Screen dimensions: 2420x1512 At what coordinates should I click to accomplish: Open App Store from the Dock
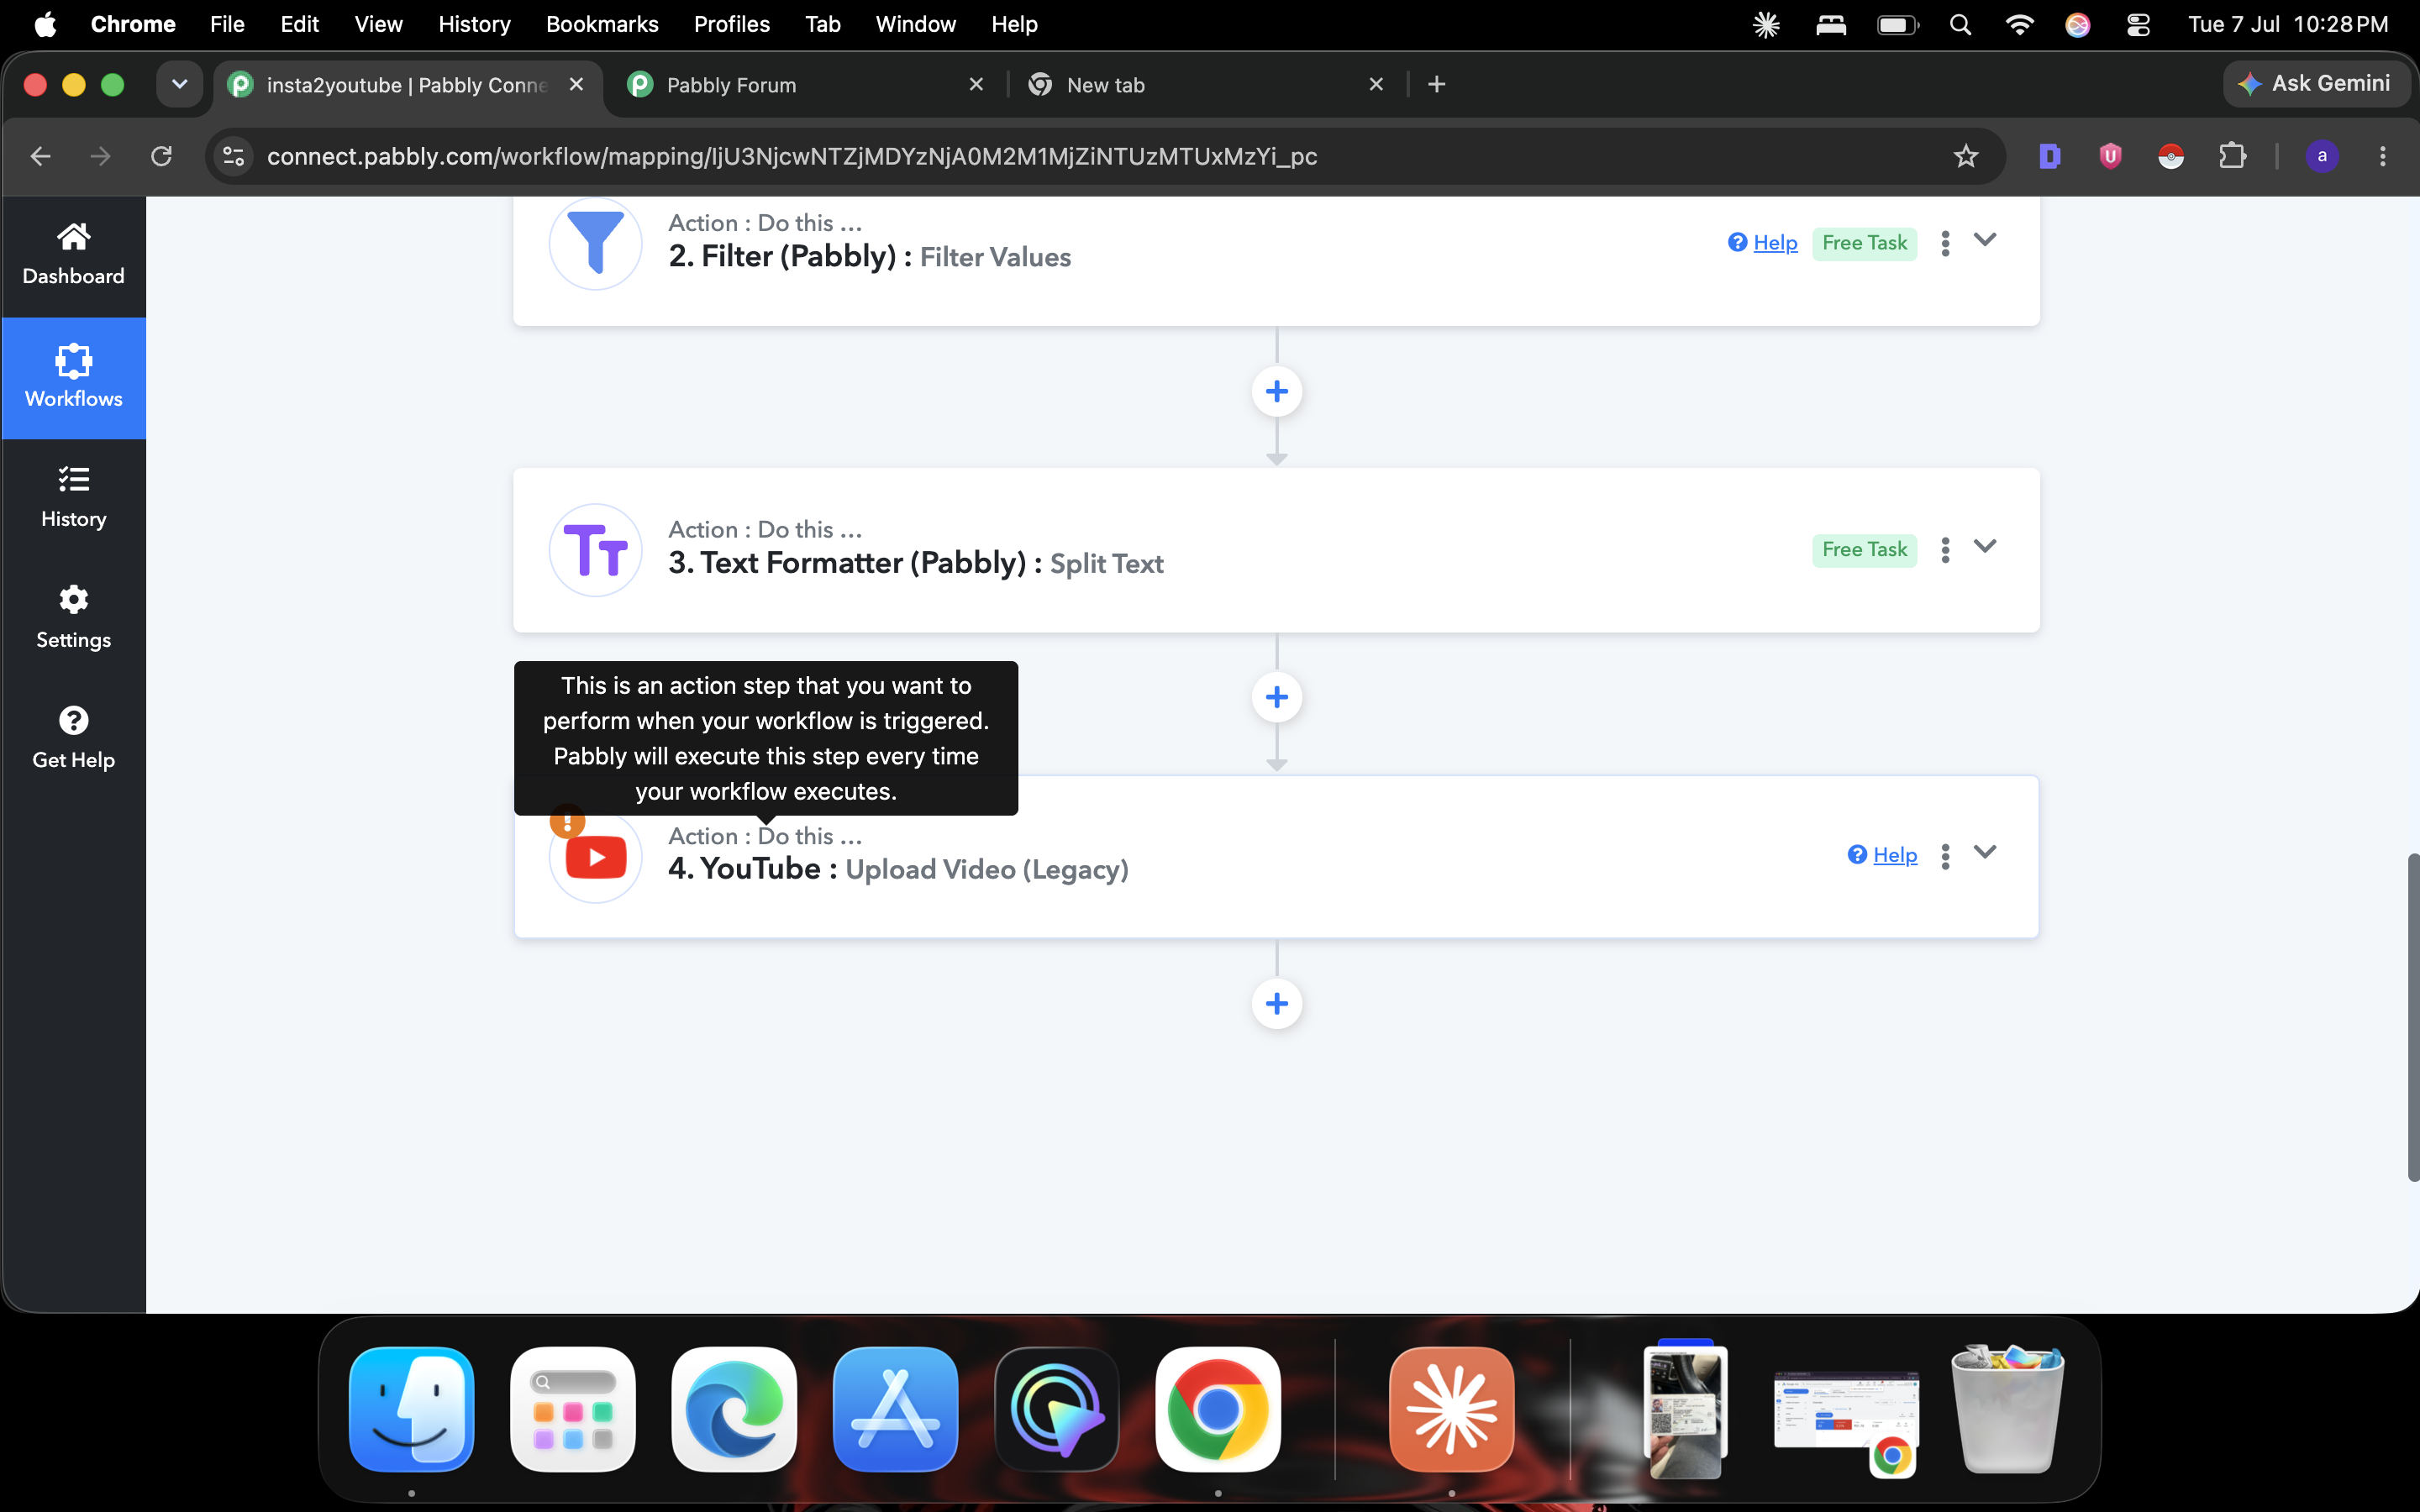895,1409
